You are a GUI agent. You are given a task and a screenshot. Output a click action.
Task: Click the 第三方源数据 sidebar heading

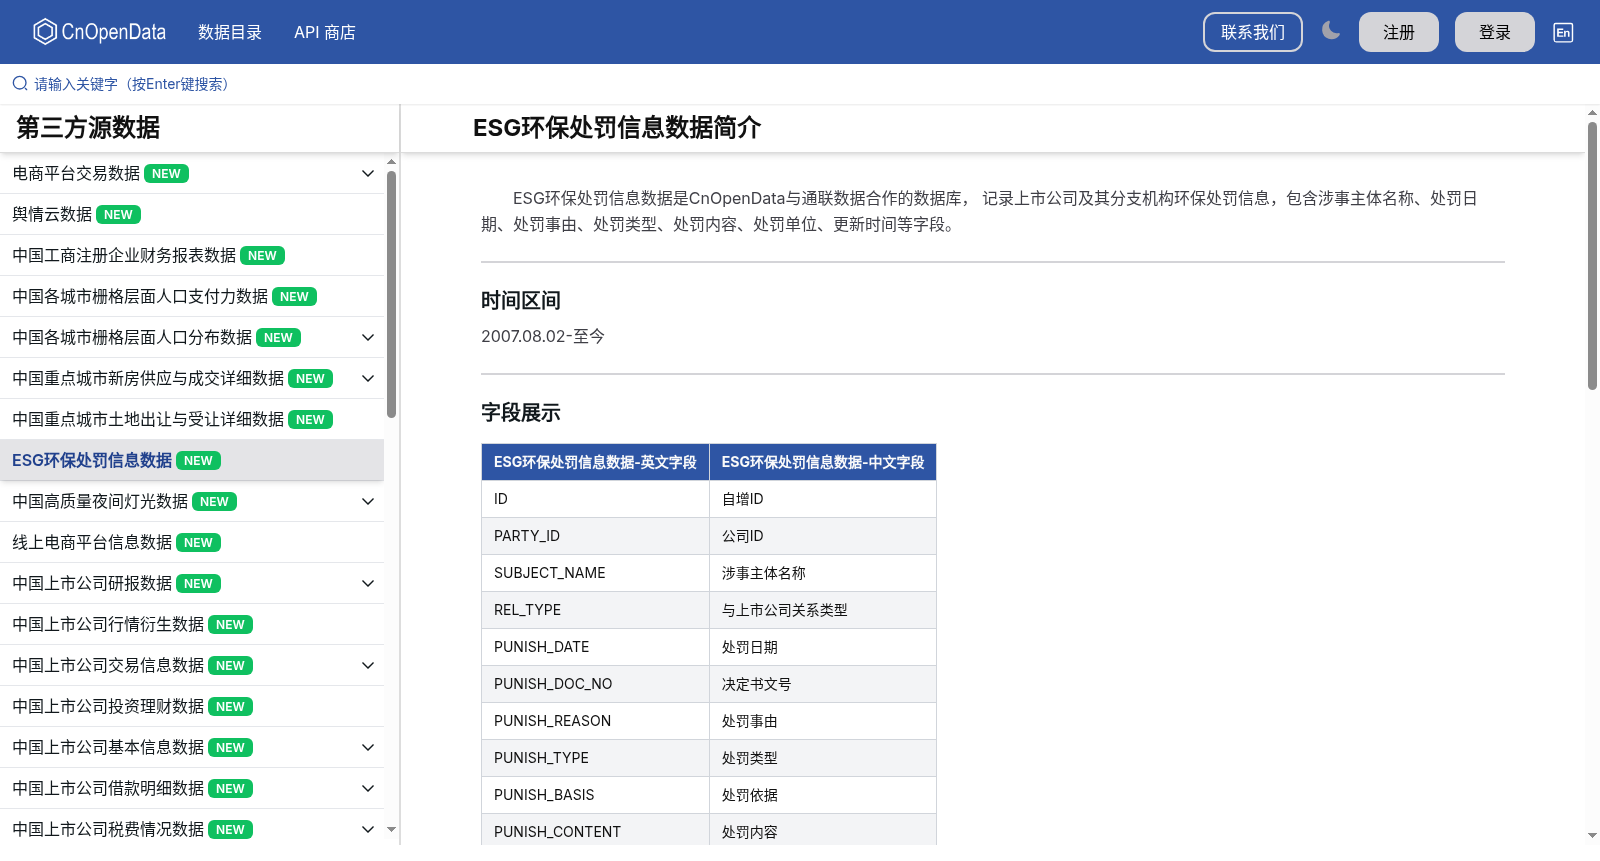(x=88, y=128)
